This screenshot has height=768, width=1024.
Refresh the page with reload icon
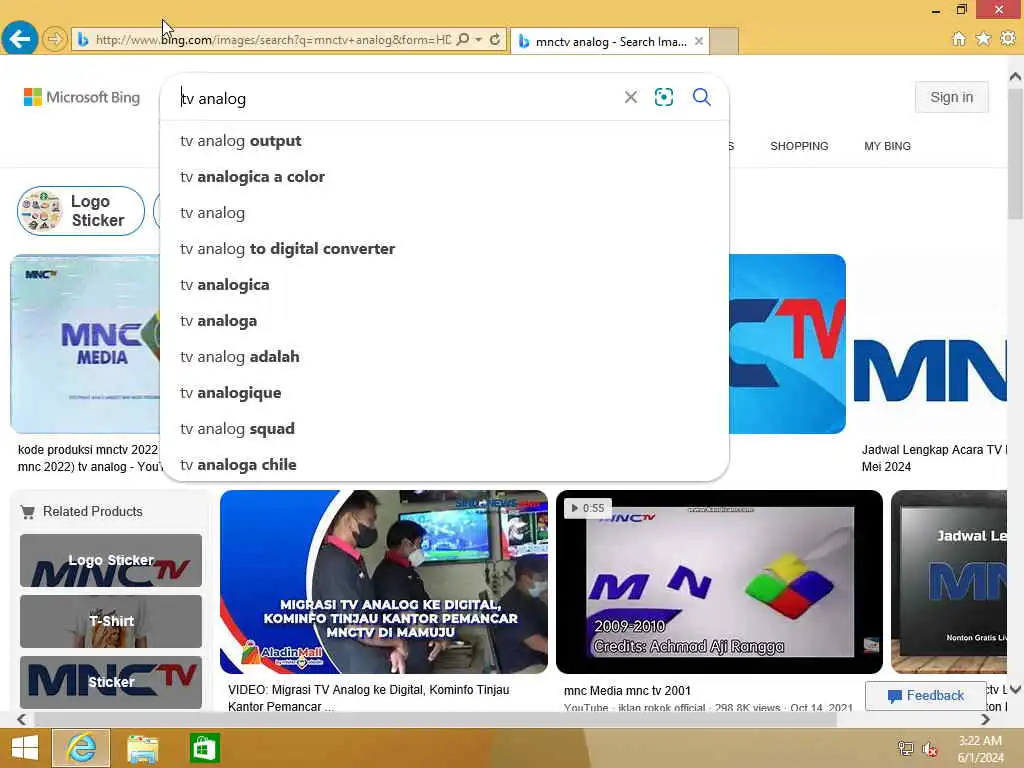click(x=495, y=39)
